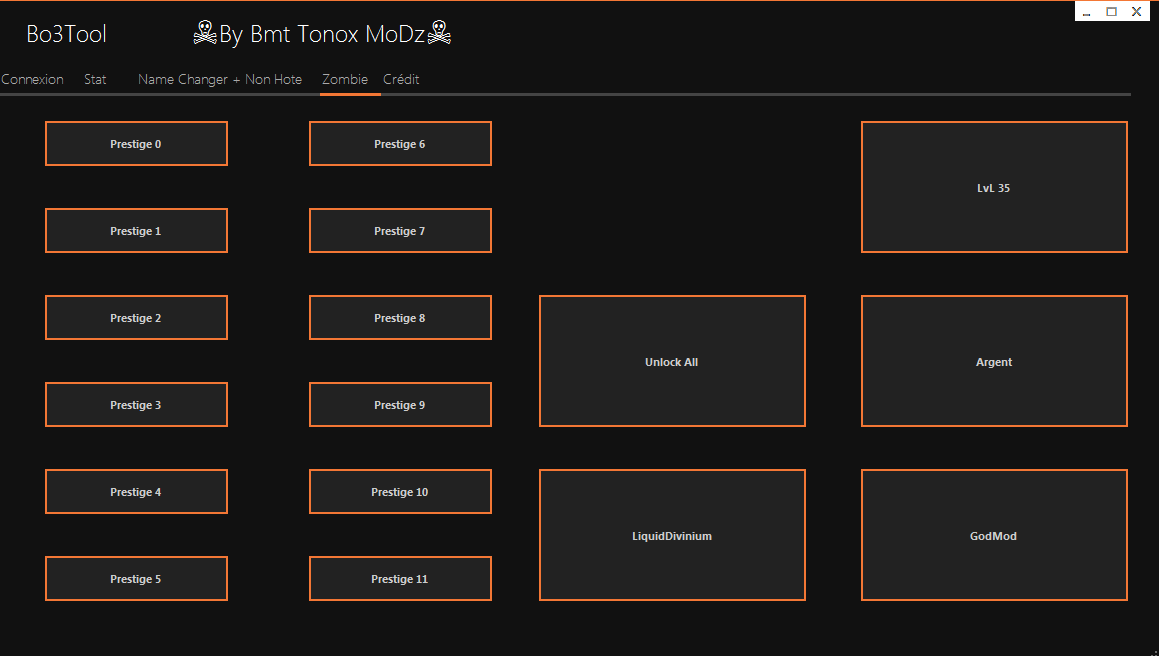Set rank with Prestige 1 button
The width and height of the screenshot is (1159, 656).
click(x=136, y=231)
